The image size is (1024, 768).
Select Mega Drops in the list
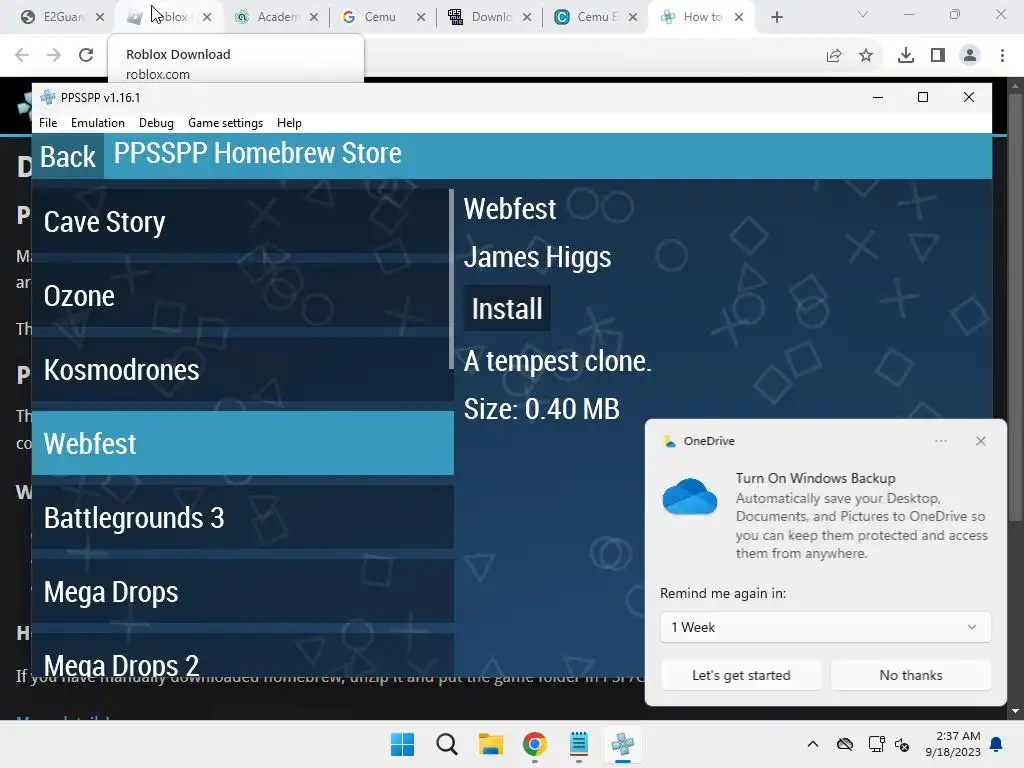[242, 592]
